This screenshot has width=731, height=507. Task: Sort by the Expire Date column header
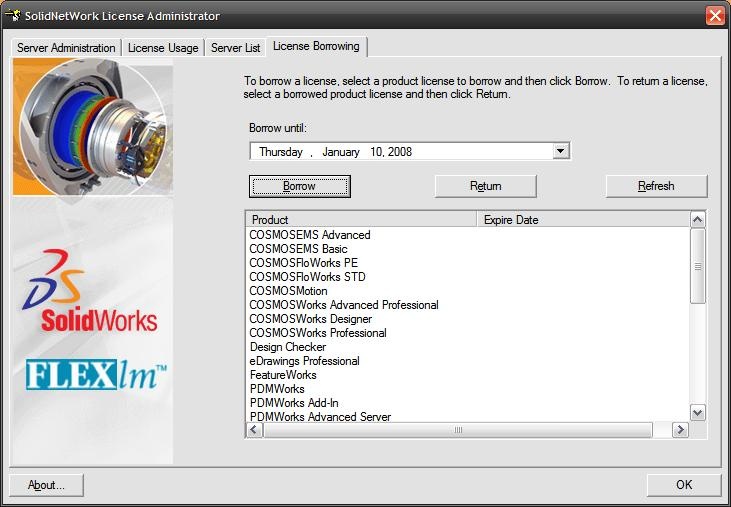[583, 219]
